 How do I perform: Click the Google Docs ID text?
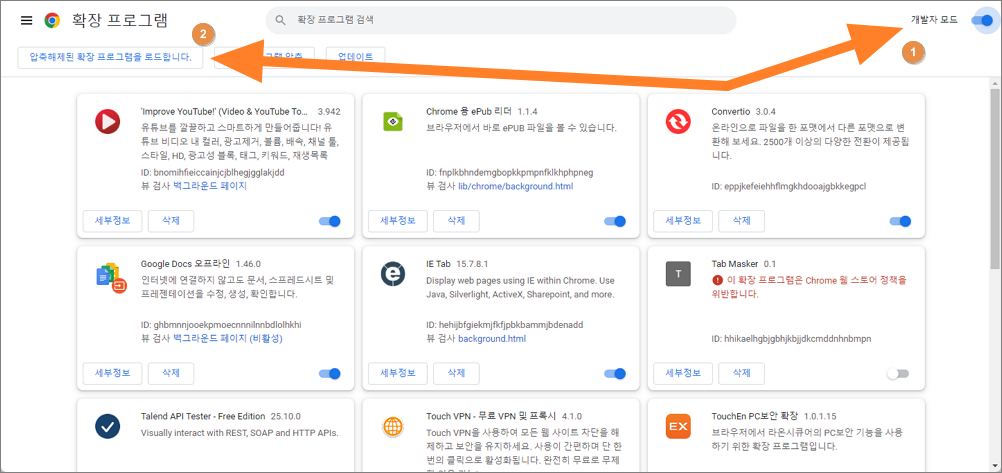pyautogui.click(x=220, y=325)
